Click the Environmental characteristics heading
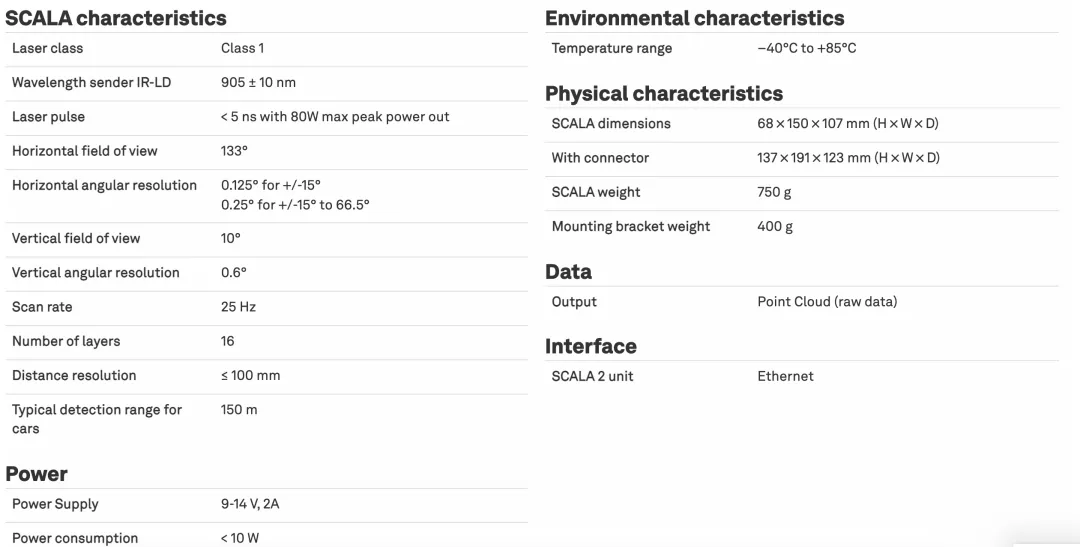 [x=694, y=18]
